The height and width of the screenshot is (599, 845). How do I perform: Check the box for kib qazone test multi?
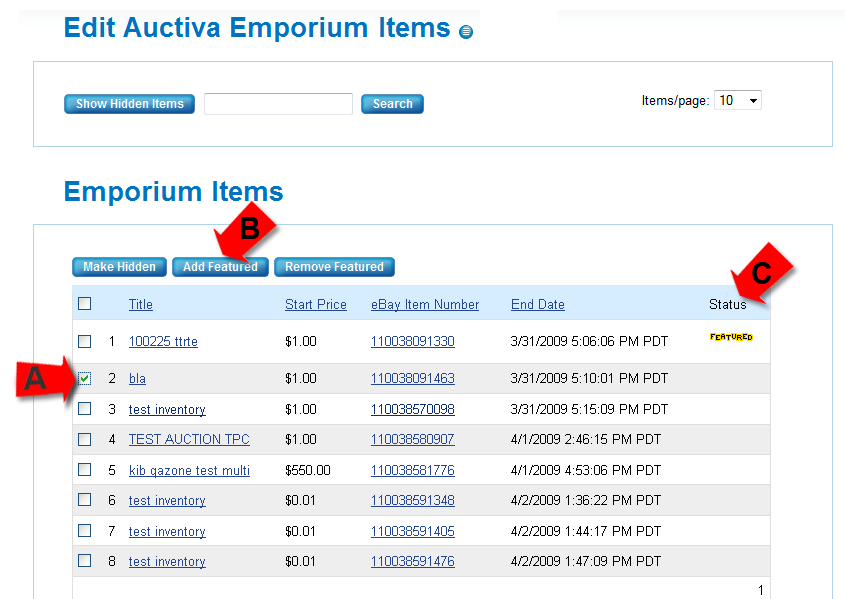click(x=85, y=470)
